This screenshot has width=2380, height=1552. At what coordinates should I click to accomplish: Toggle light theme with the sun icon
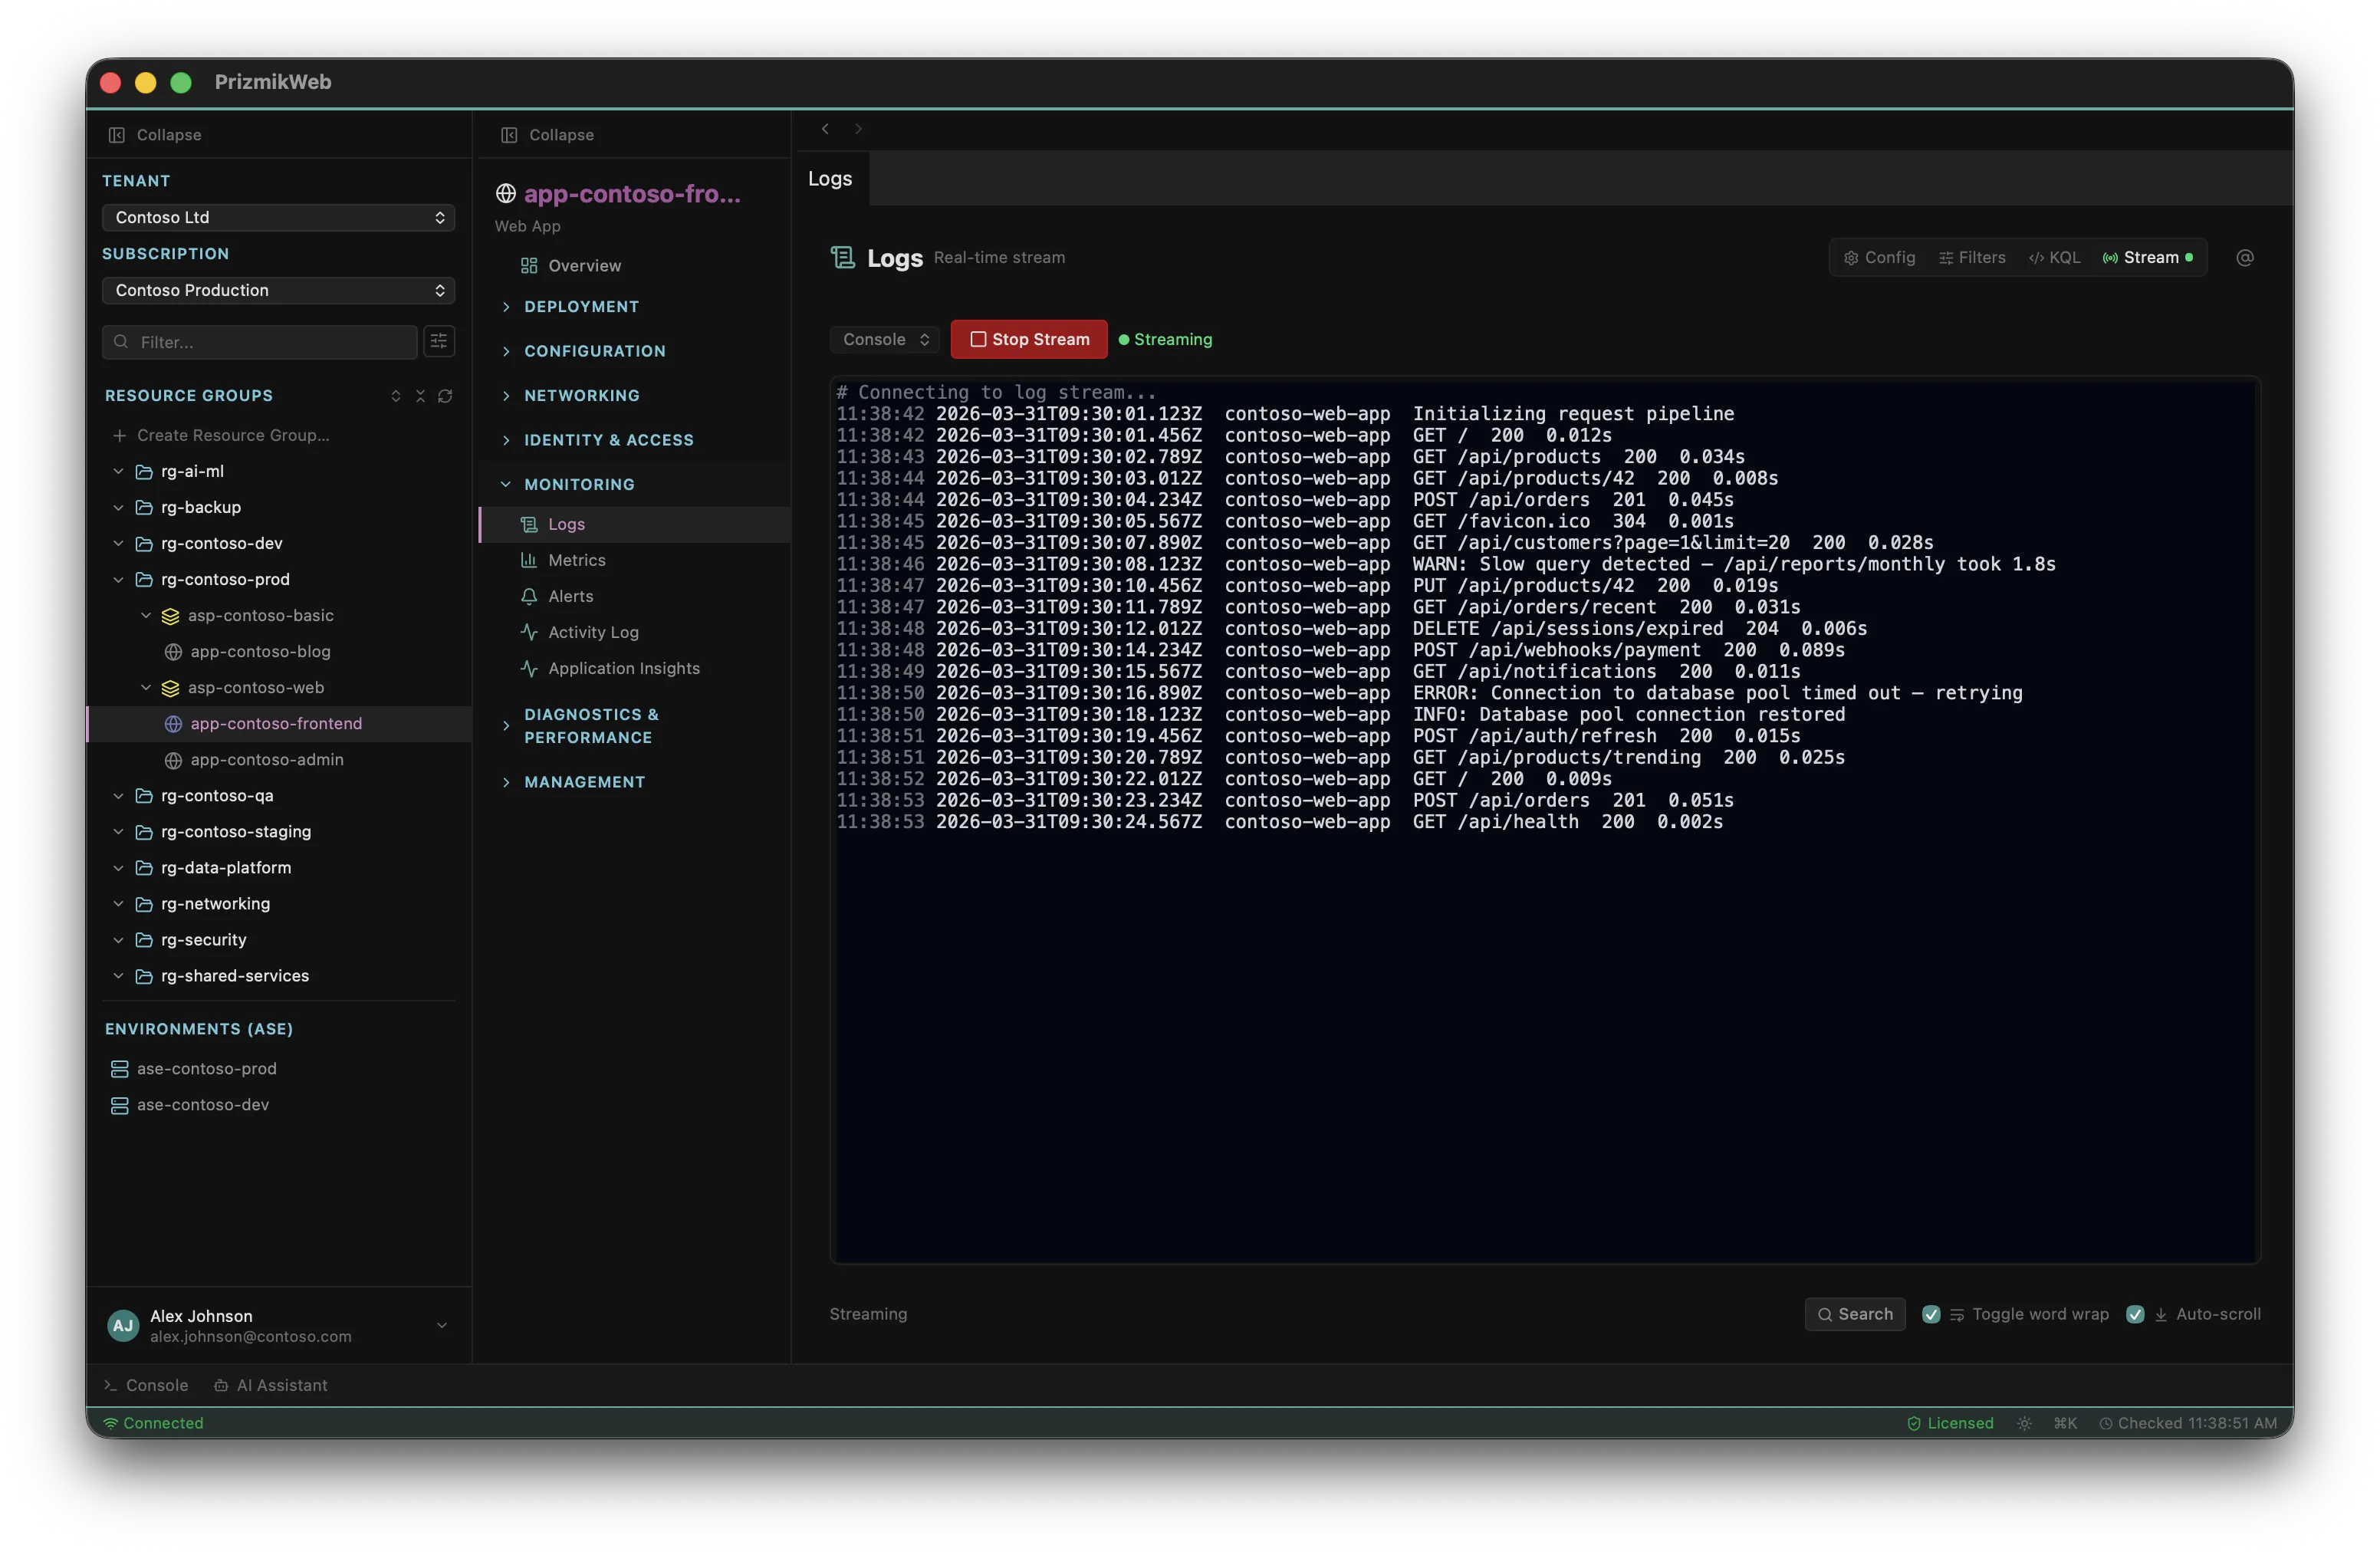coord(2024,1423)
